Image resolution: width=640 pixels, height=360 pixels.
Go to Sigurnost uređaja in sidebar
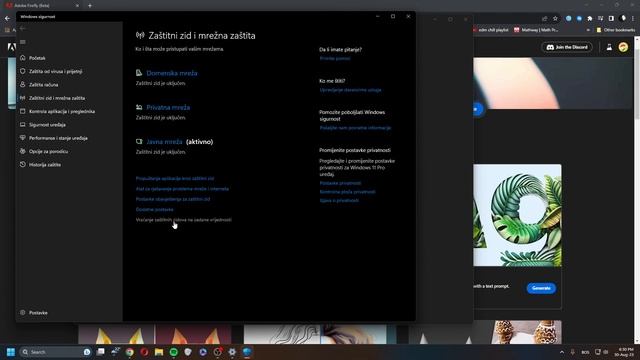[47, 125]
